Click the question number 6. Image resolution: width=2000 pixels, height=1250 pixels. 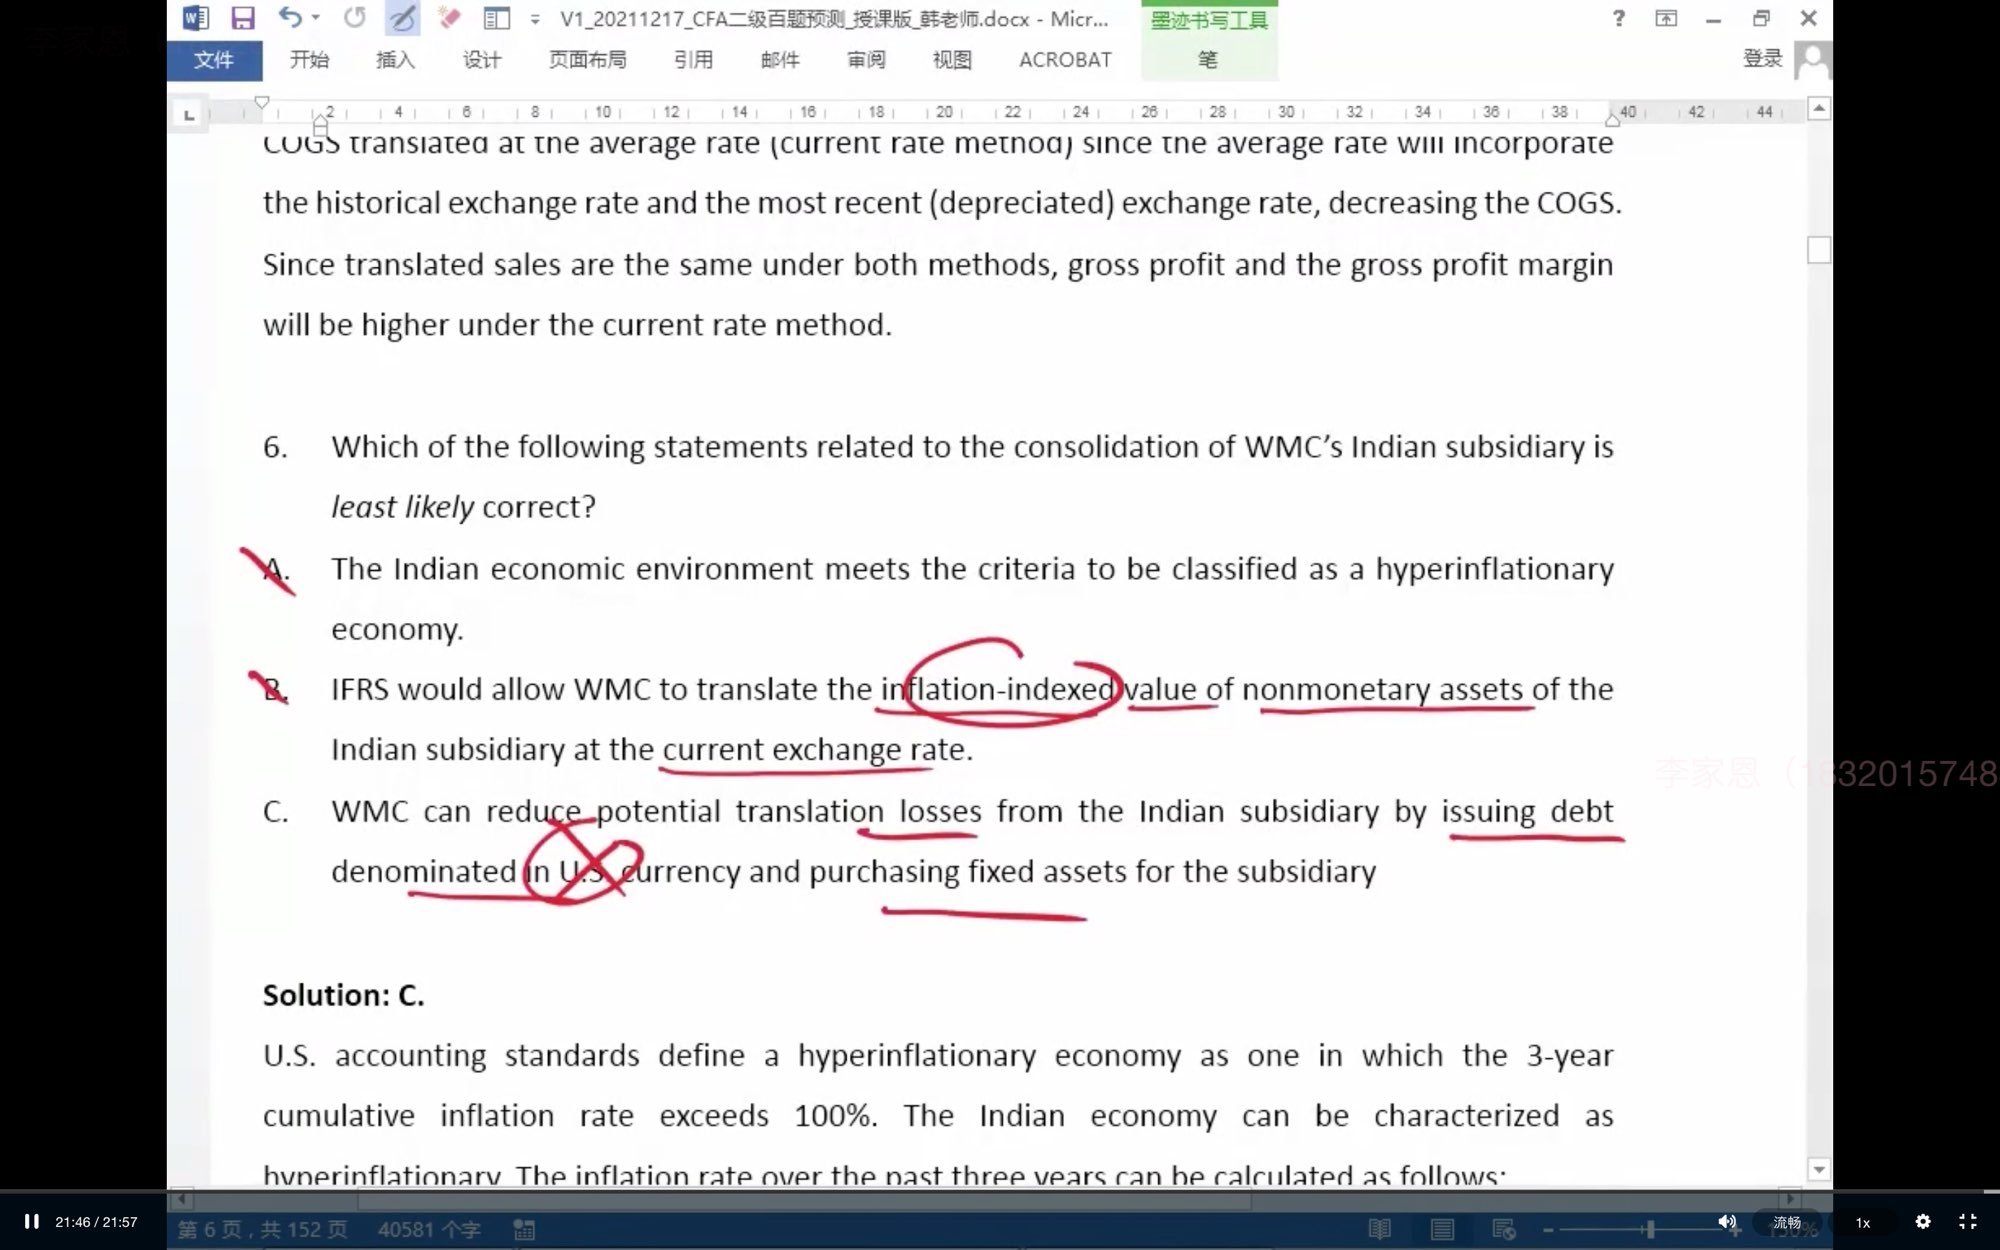(275, 447)
